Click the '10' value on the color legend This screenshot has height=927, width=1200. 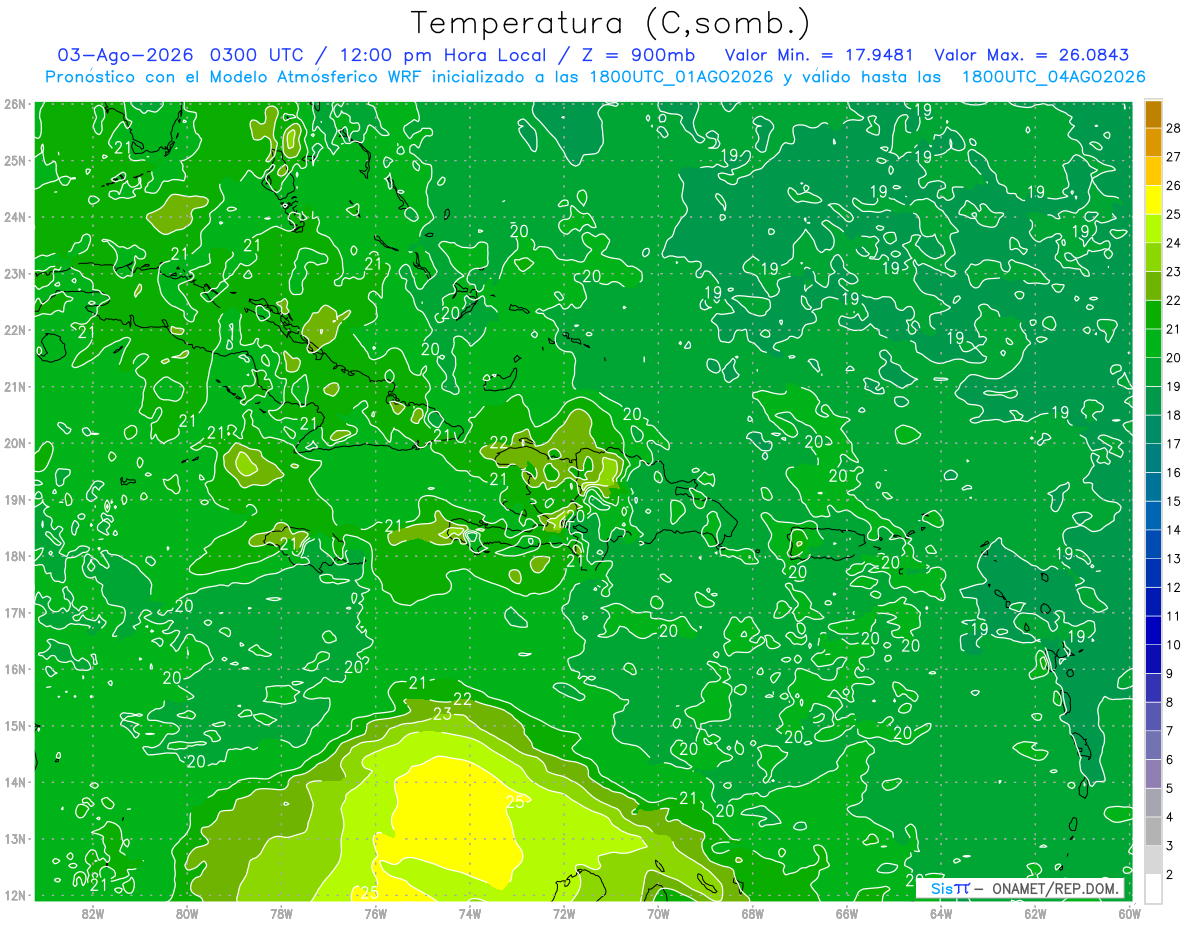[x=1174, y=645]
